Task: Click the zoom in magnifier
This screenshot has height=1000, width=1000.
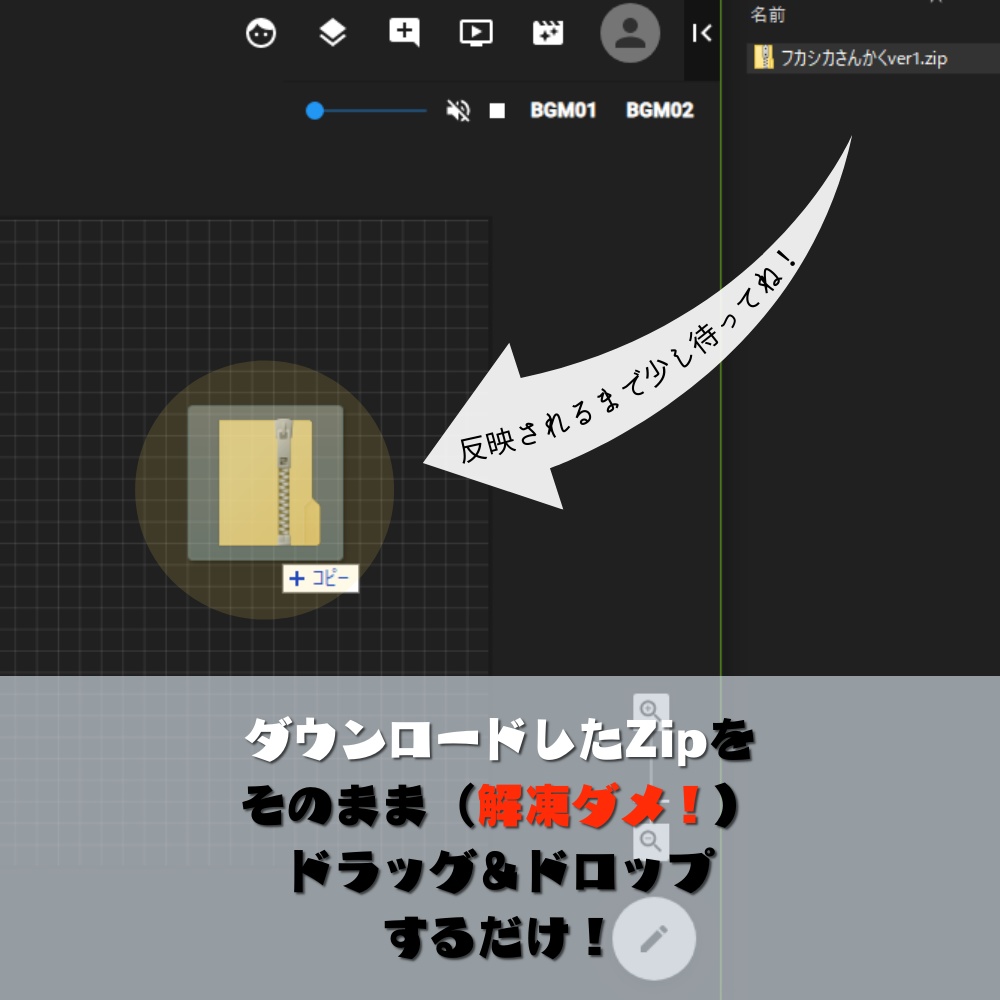Action: pyautogui.click(x=651, y=710)
